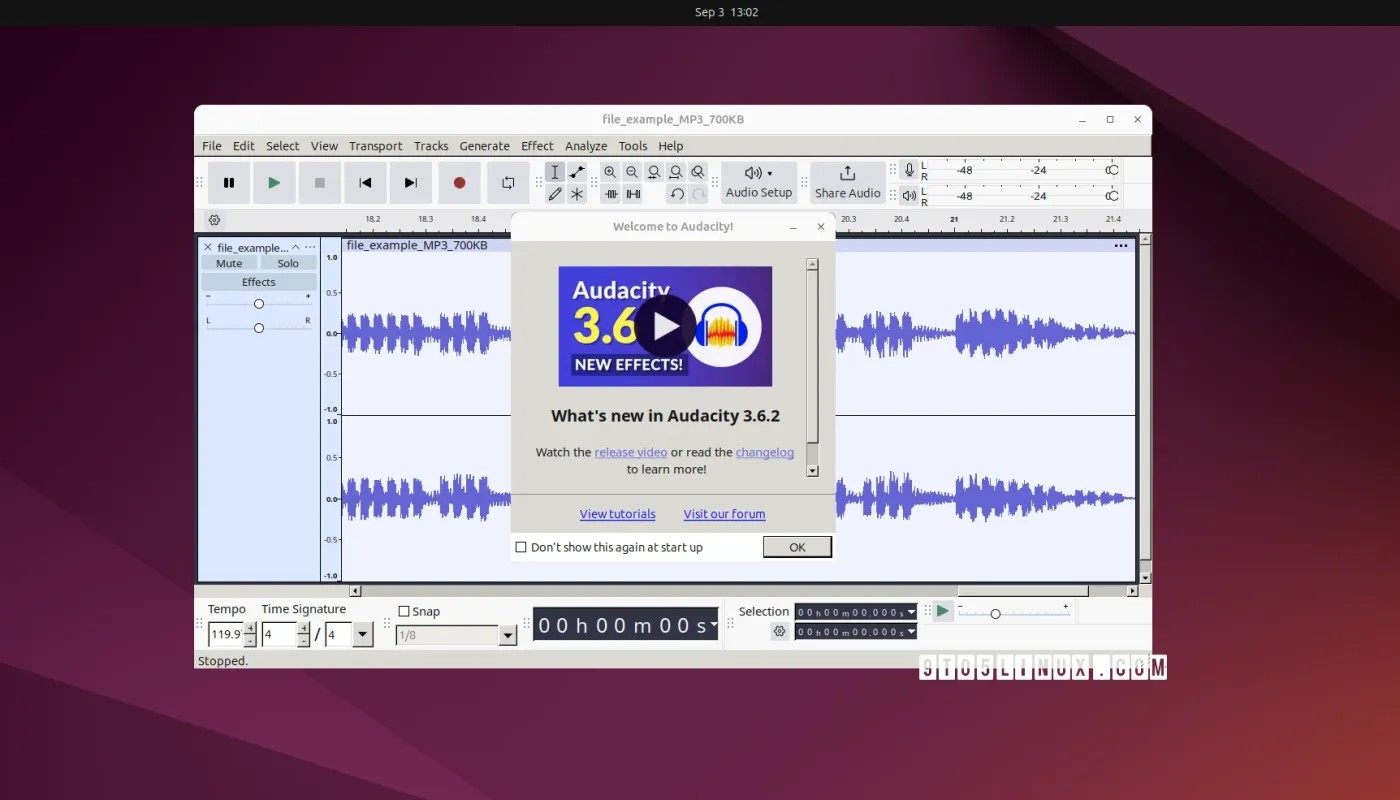Adjust the playback speed slider
1400x800 pixels.
[996, 611]
